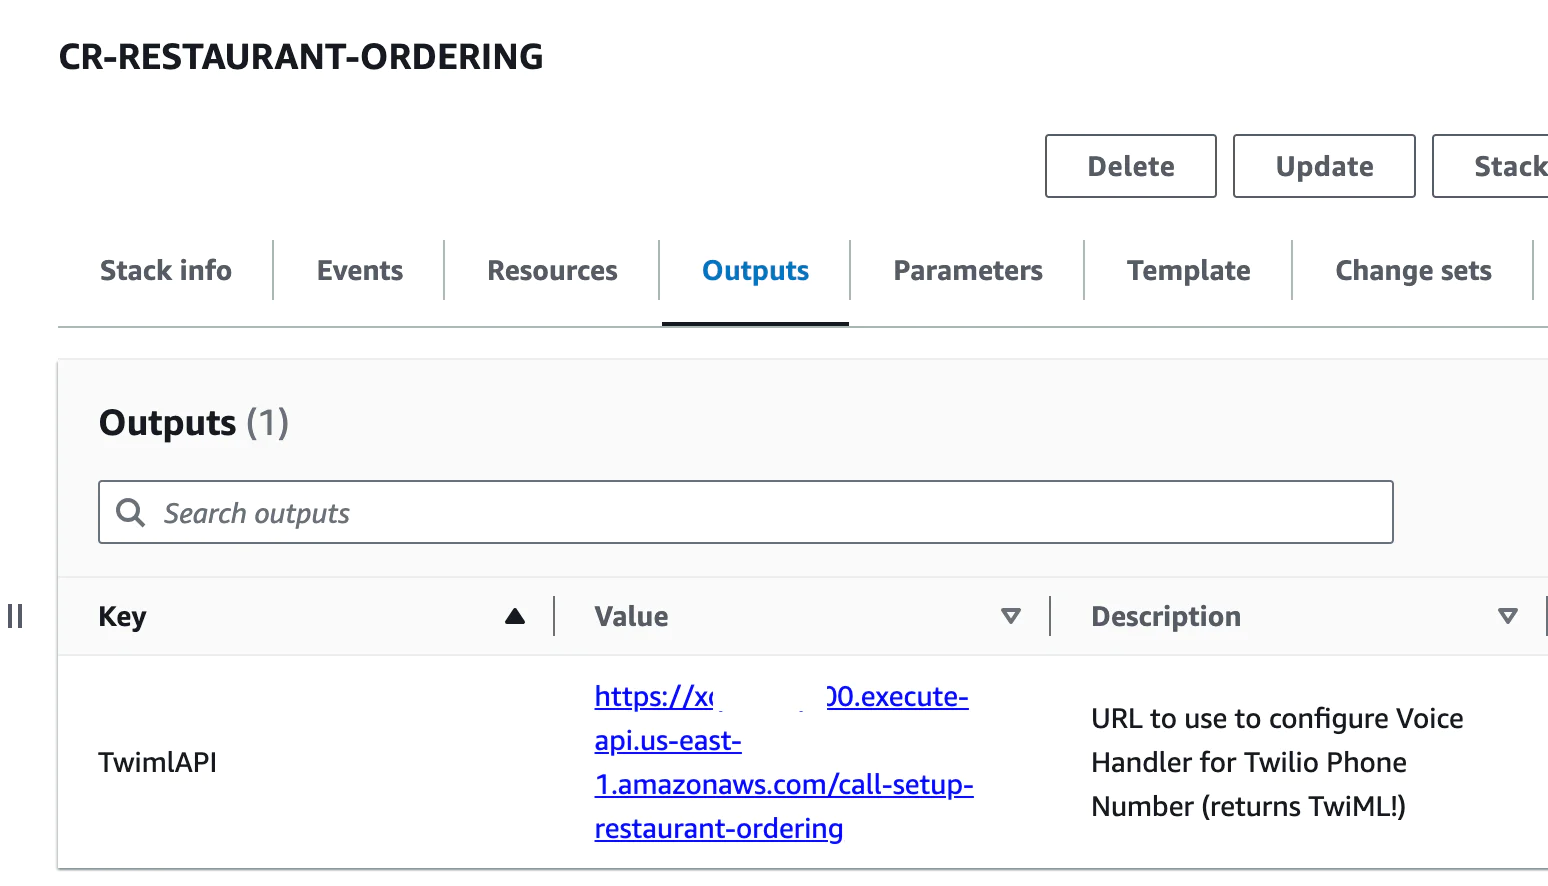Click the Value column header

[632, 617]
